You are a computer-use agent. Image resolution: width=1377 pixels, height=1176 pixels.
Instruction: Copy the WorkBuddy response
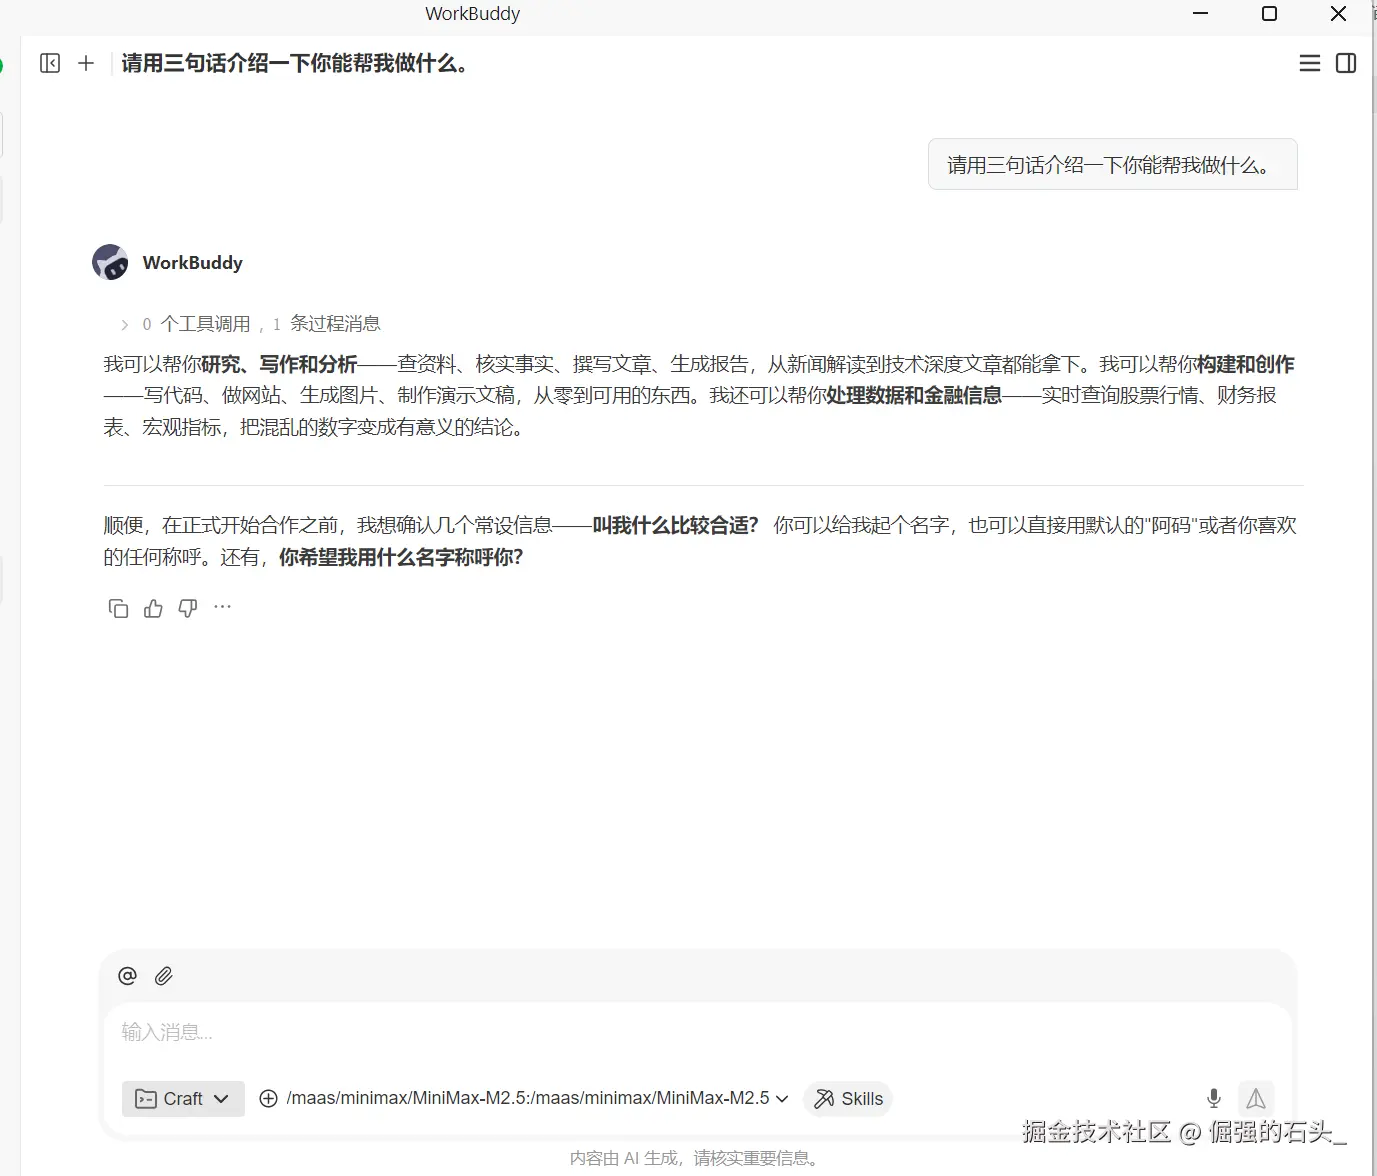[x=118, y=608]
